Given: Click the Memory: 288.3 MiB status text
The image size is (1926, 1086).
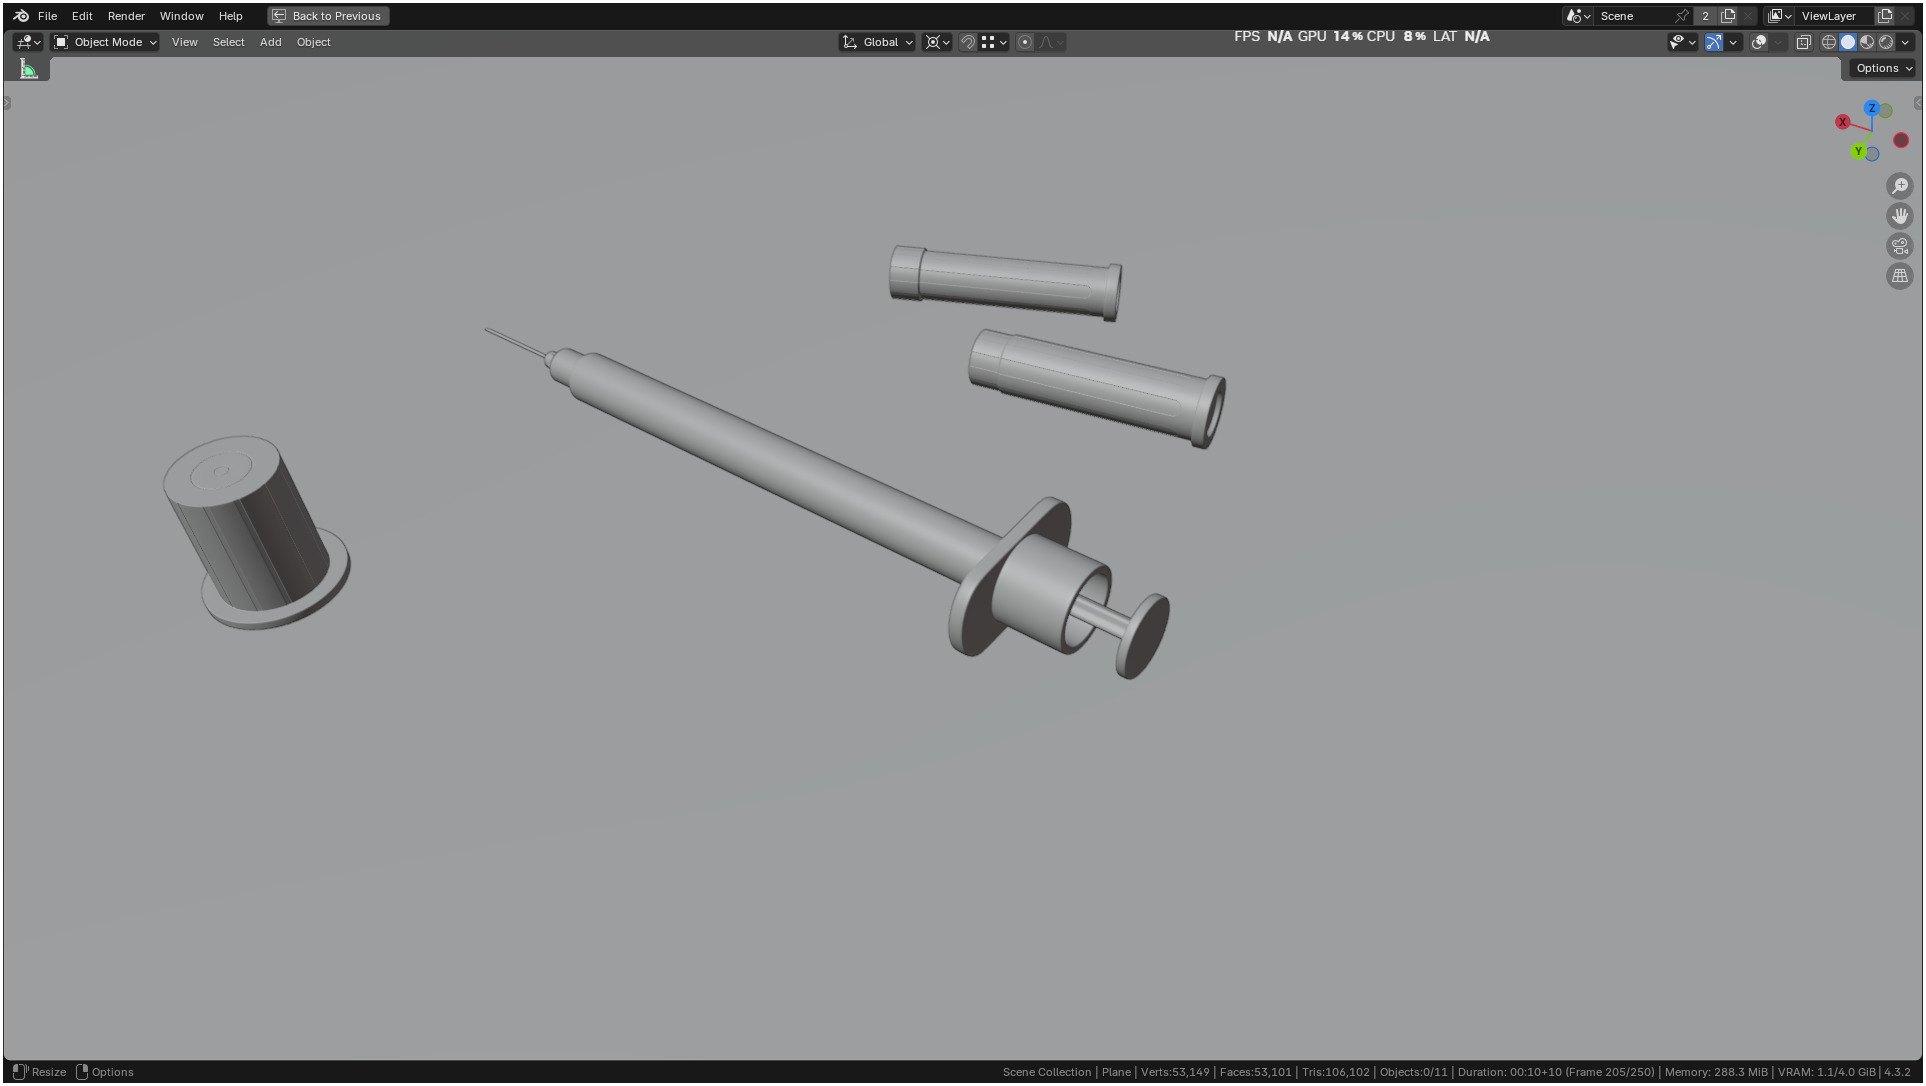Looking at the screenshot, I should click(1716, 1072).
